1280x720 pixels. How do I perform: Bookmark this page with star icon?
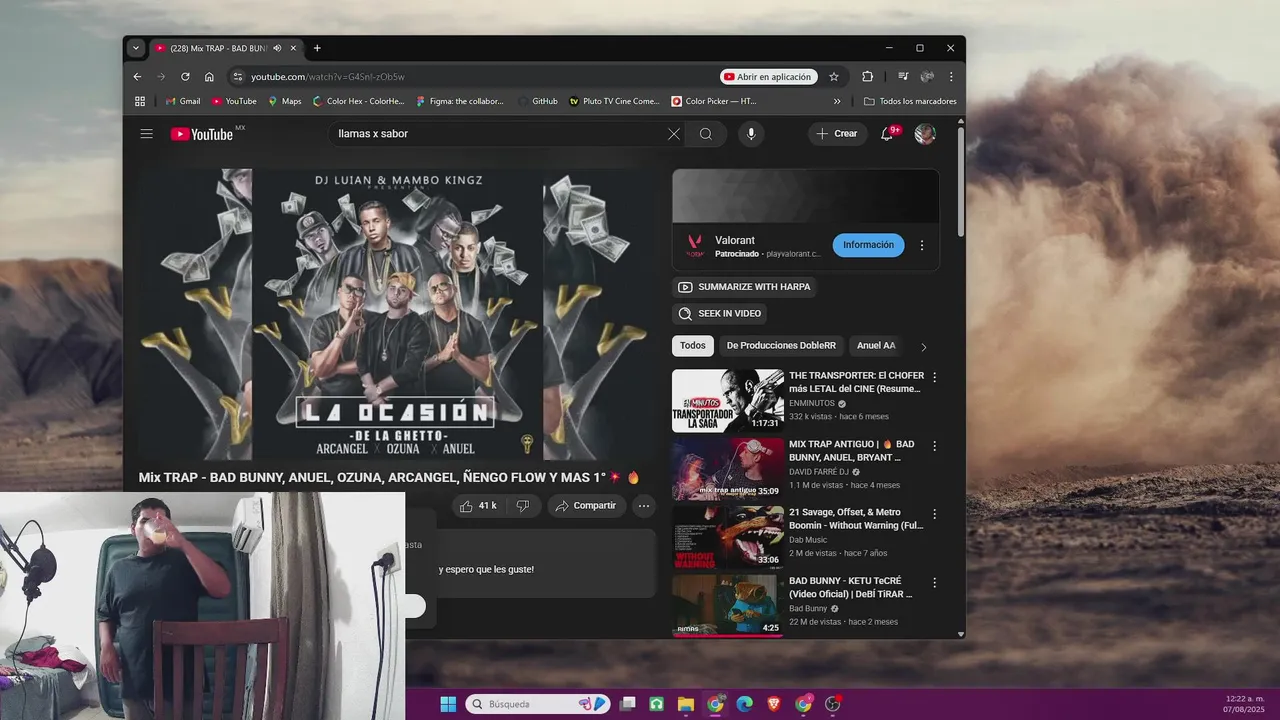834,76
